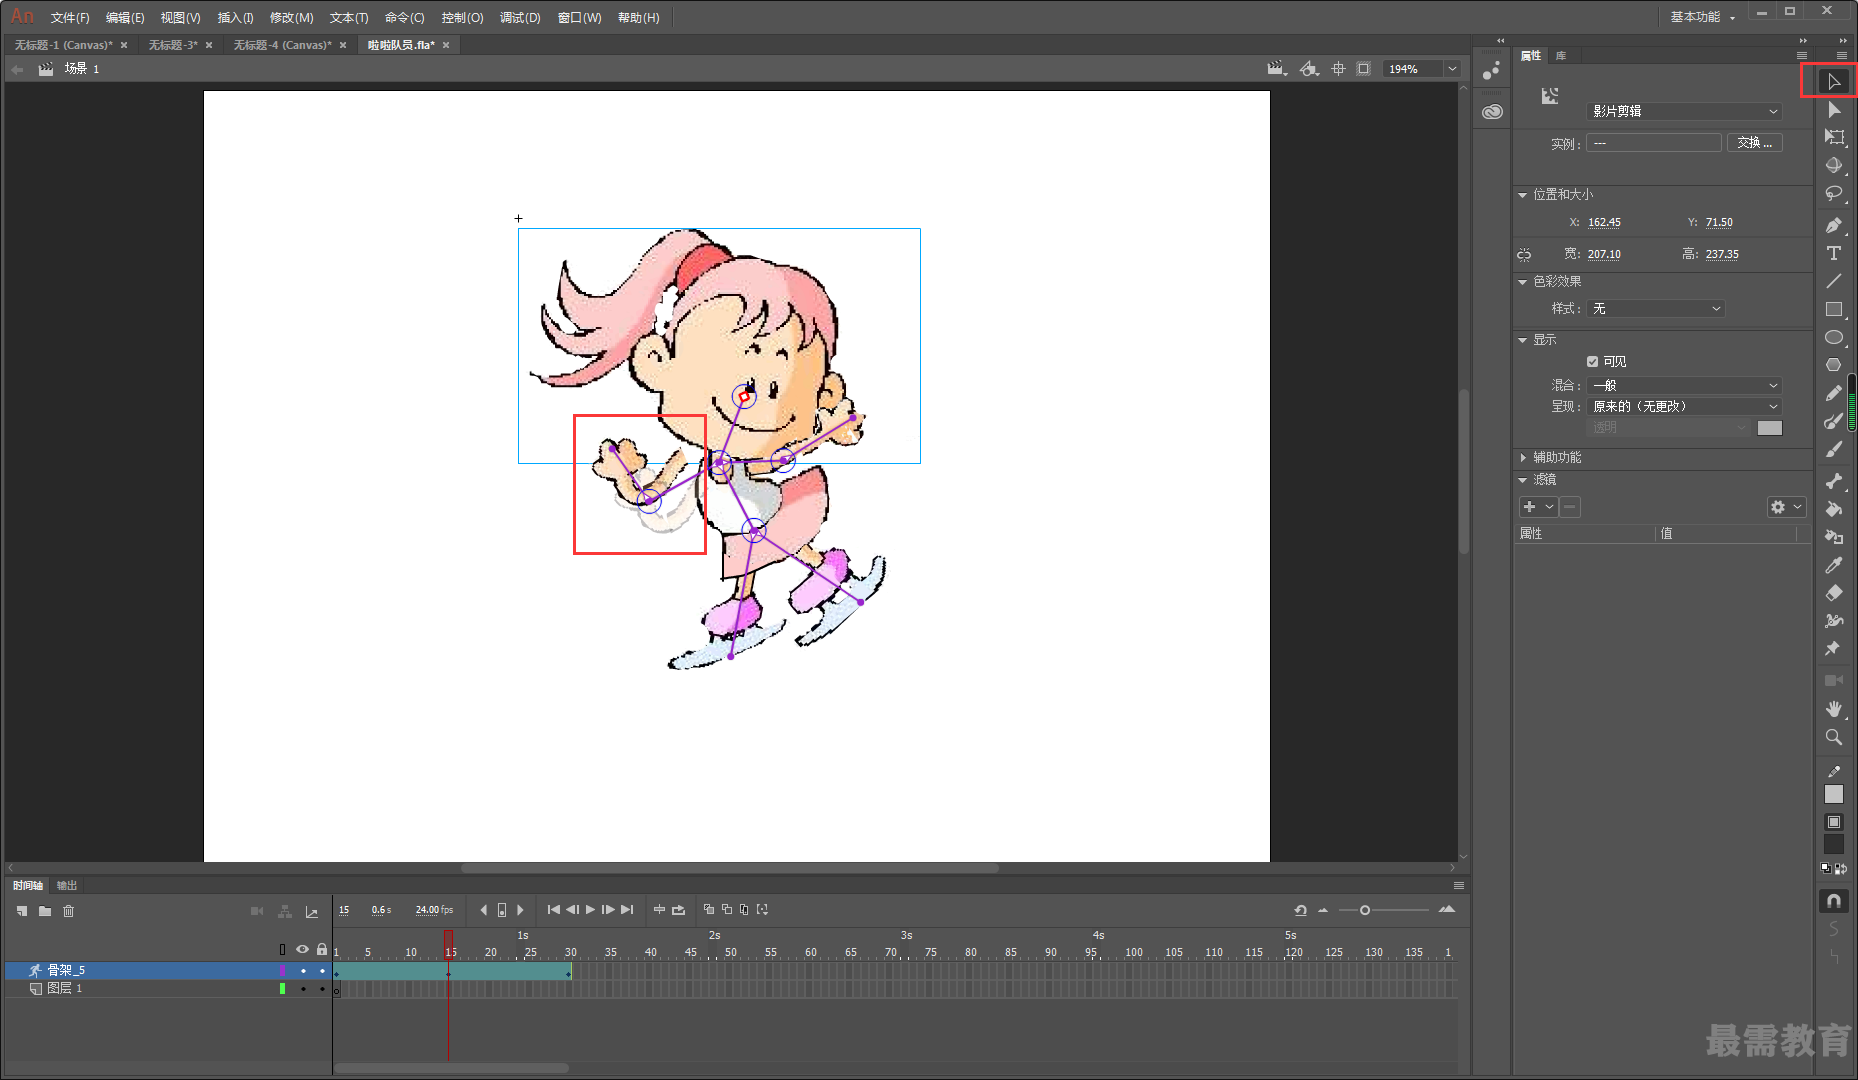
Task: Open the 基本功能 workspace dropdown
Action: [1702, 17]
